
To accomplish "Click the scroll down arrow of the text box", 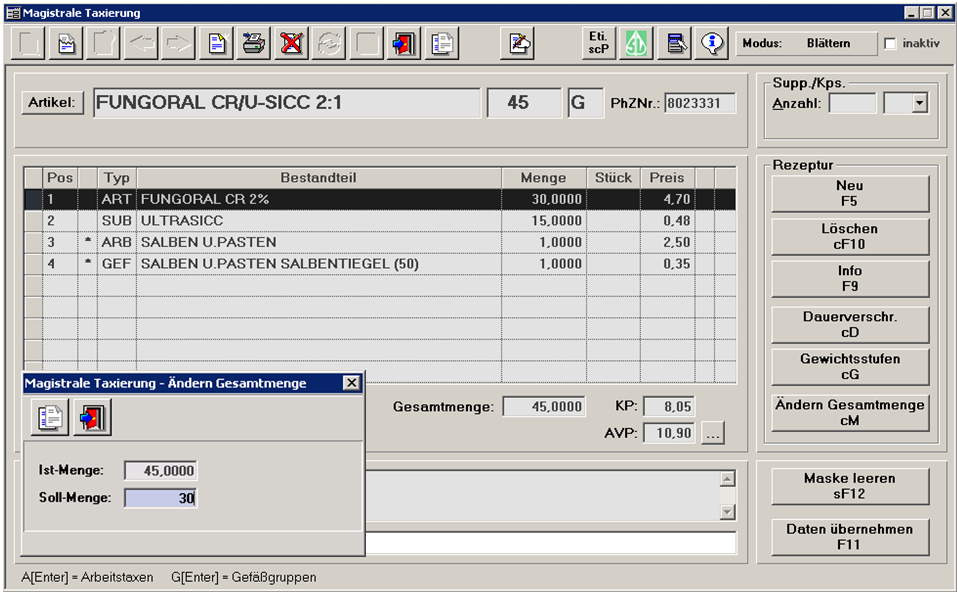I will click(727, 512).
